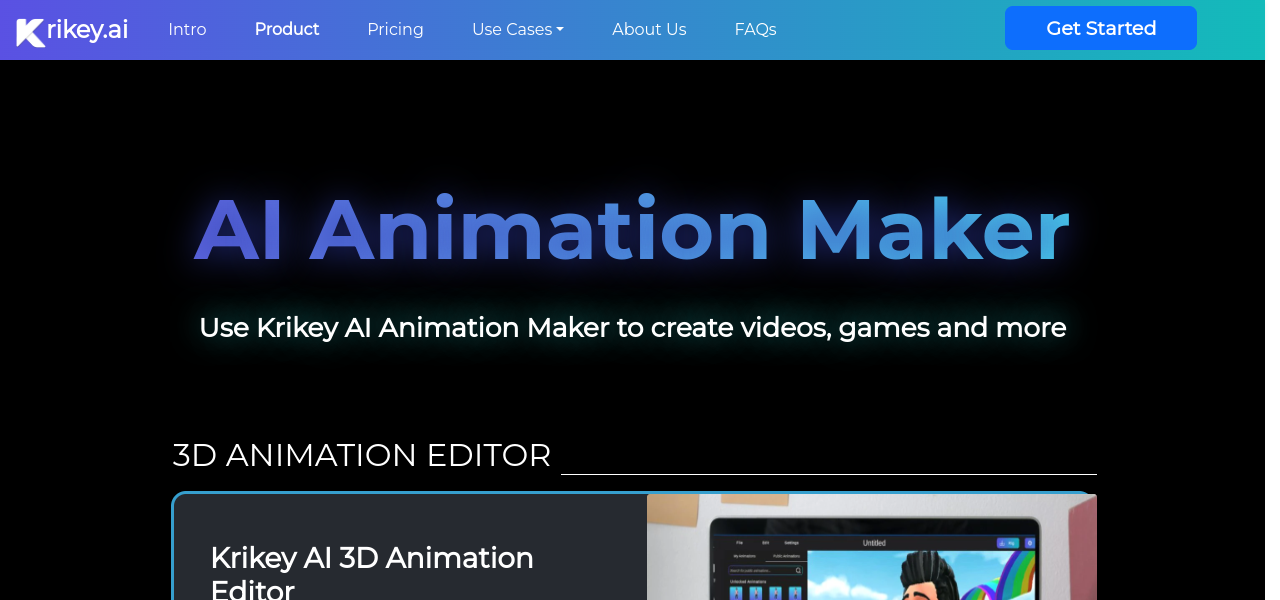Open the Intro navigation link
Viewport: 1280px width, 600px height.
click(x=187, y=30)
